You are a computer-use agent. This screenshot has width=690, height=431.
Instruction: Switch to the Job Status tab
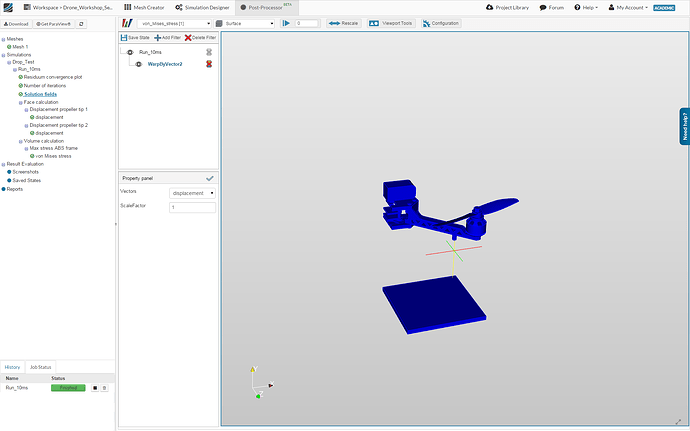(41, 367)
